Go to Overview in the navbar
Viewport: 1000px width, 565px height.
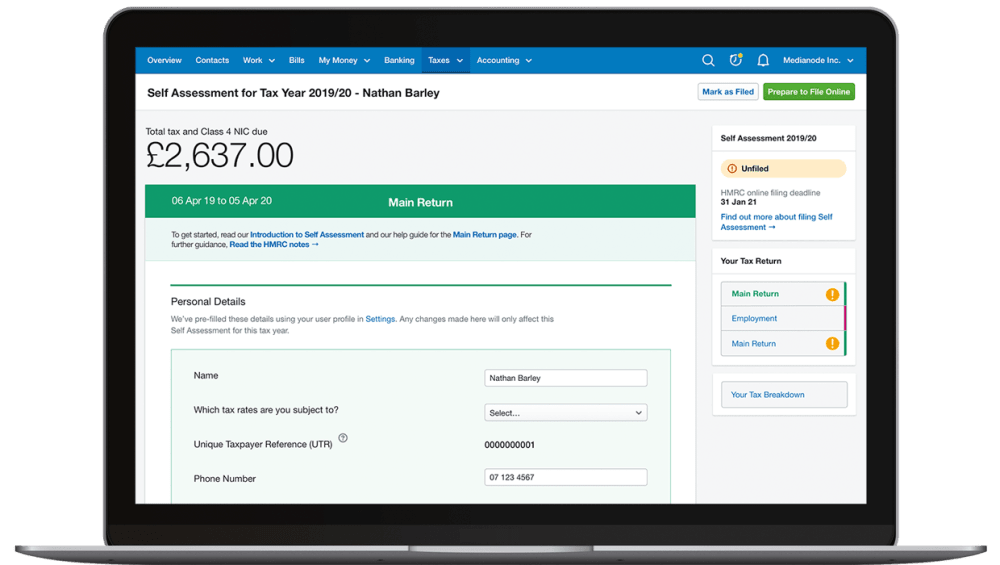165,60
